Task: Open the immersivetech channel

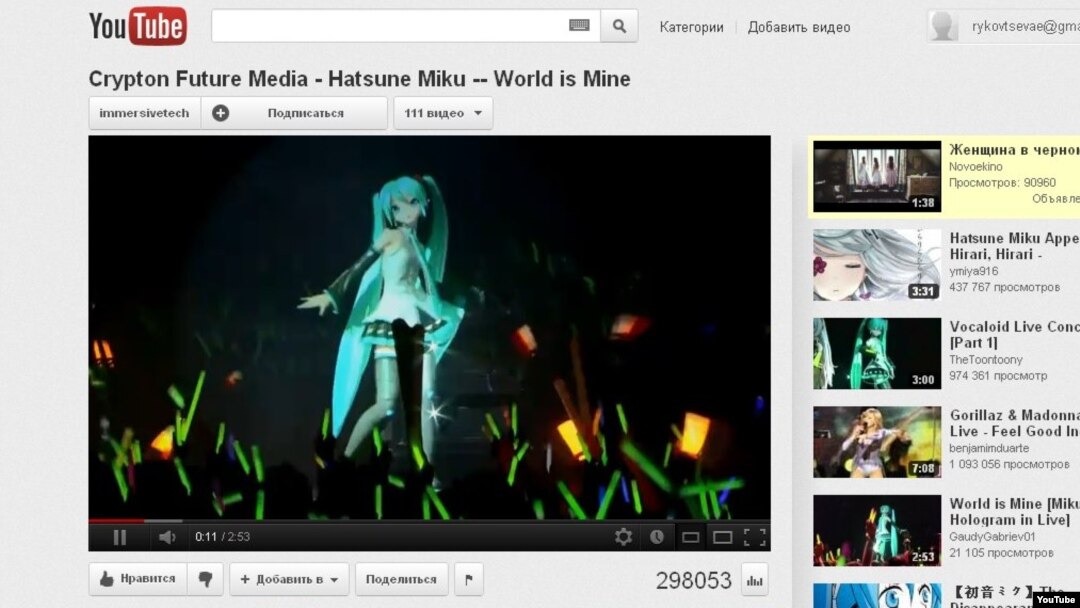Action: tap(145, 113)
